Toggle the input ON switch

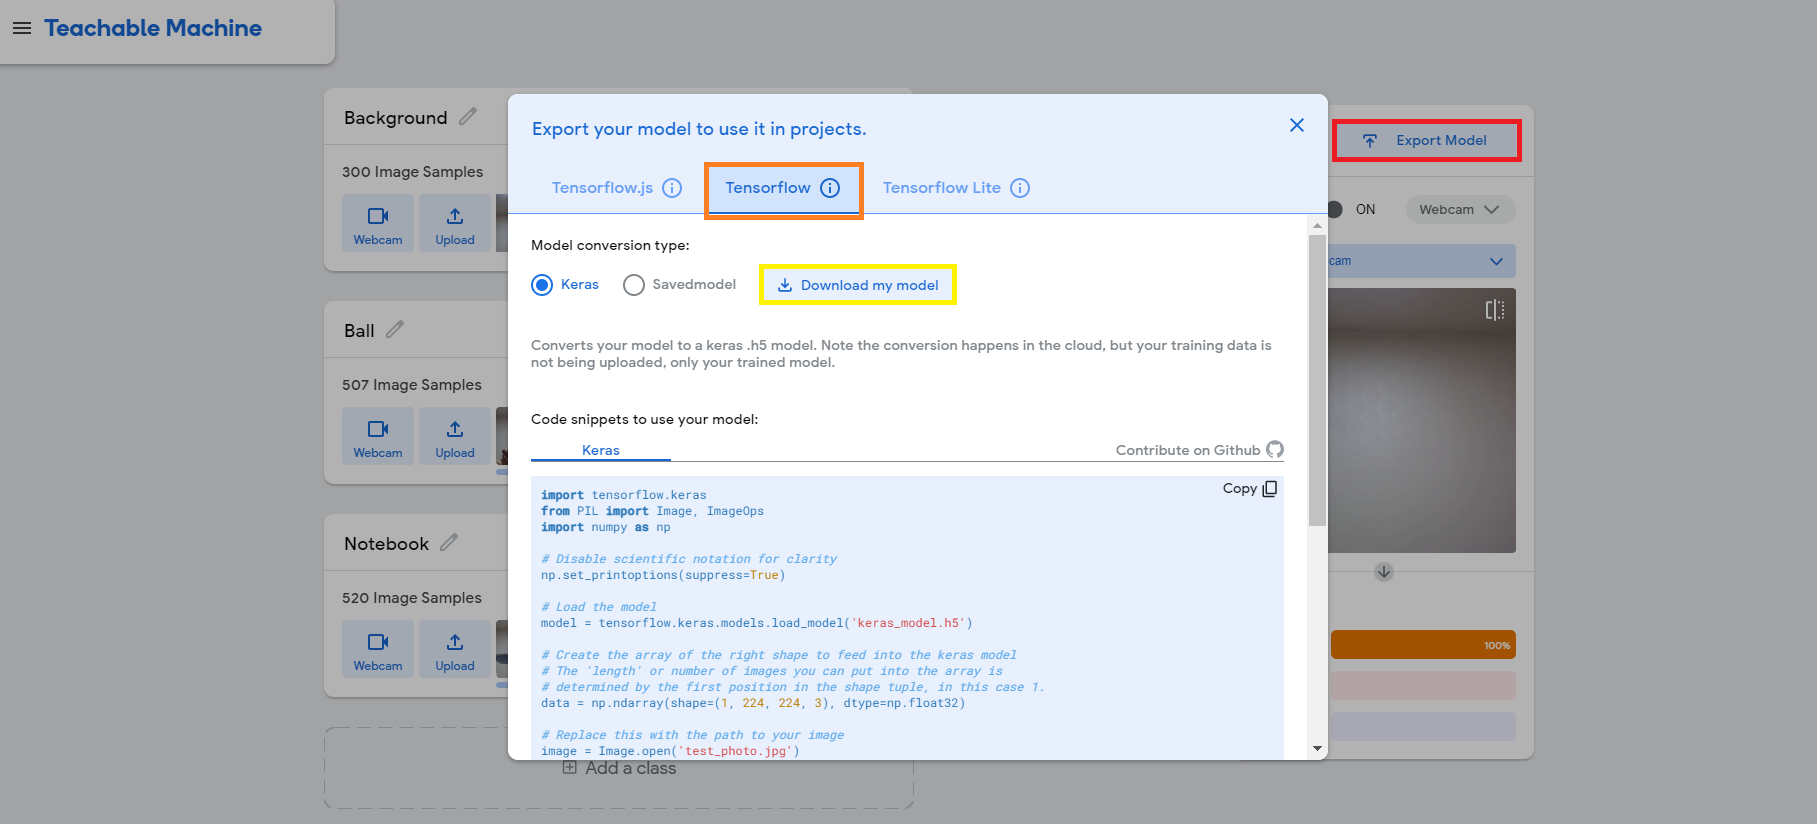(1335, 209)
